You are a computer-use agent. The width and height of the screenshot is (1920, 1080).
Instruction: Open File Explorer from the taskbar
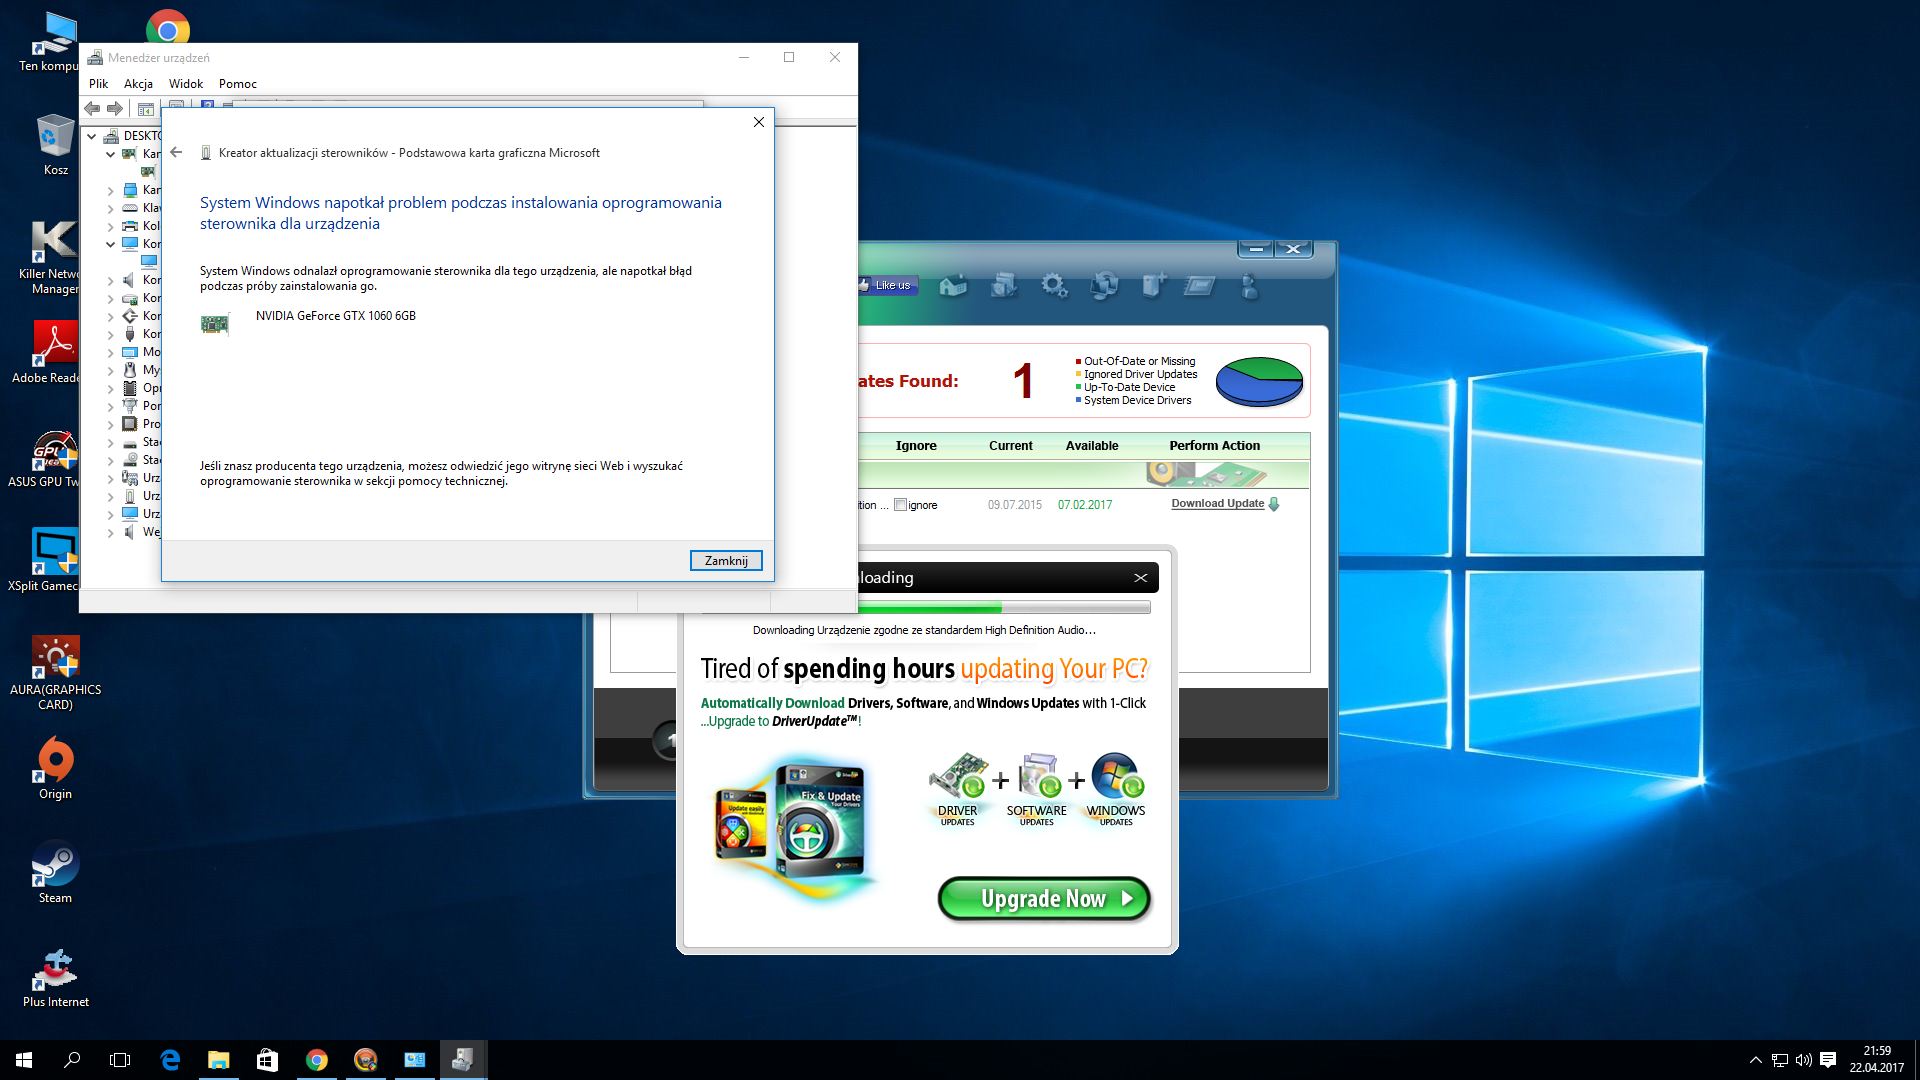218,1060
